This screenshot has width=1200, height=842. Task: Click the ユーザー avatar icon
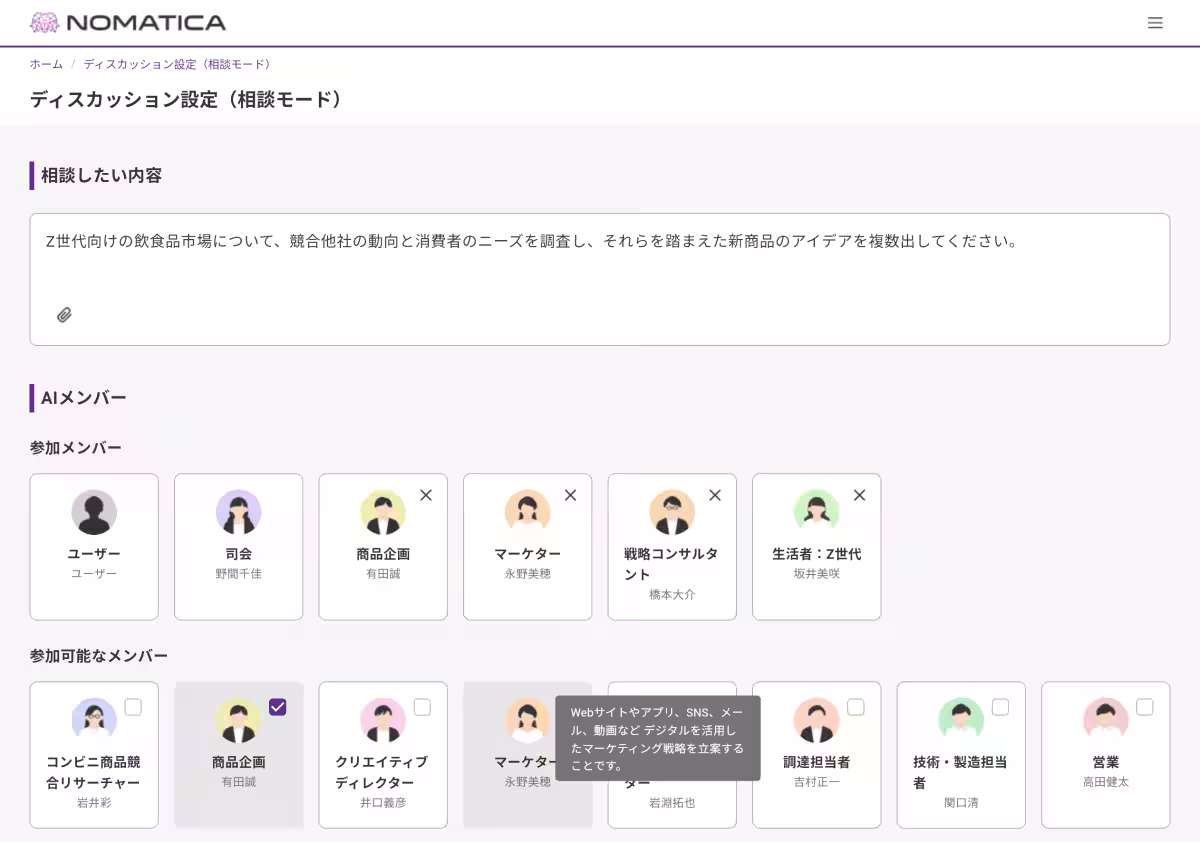pyautogui.click(x=94, y=511)
